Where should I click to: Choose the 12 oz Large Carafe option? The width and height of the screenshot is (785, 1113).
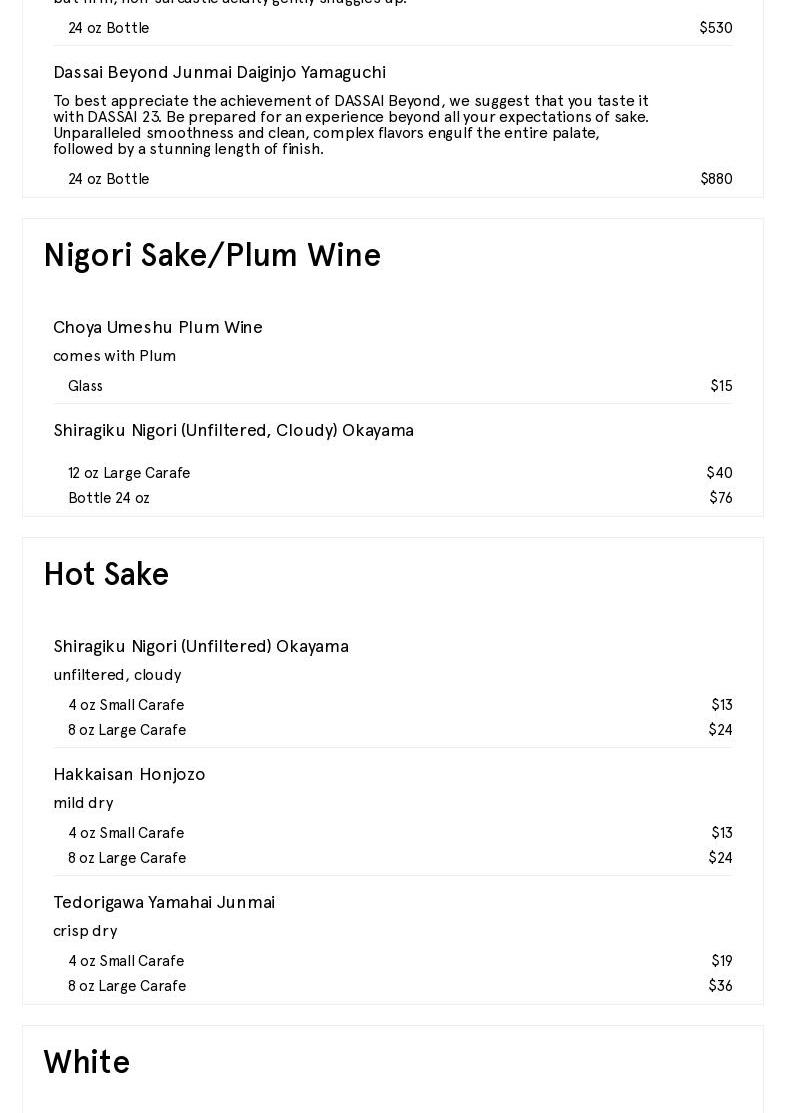coord(129,473)
